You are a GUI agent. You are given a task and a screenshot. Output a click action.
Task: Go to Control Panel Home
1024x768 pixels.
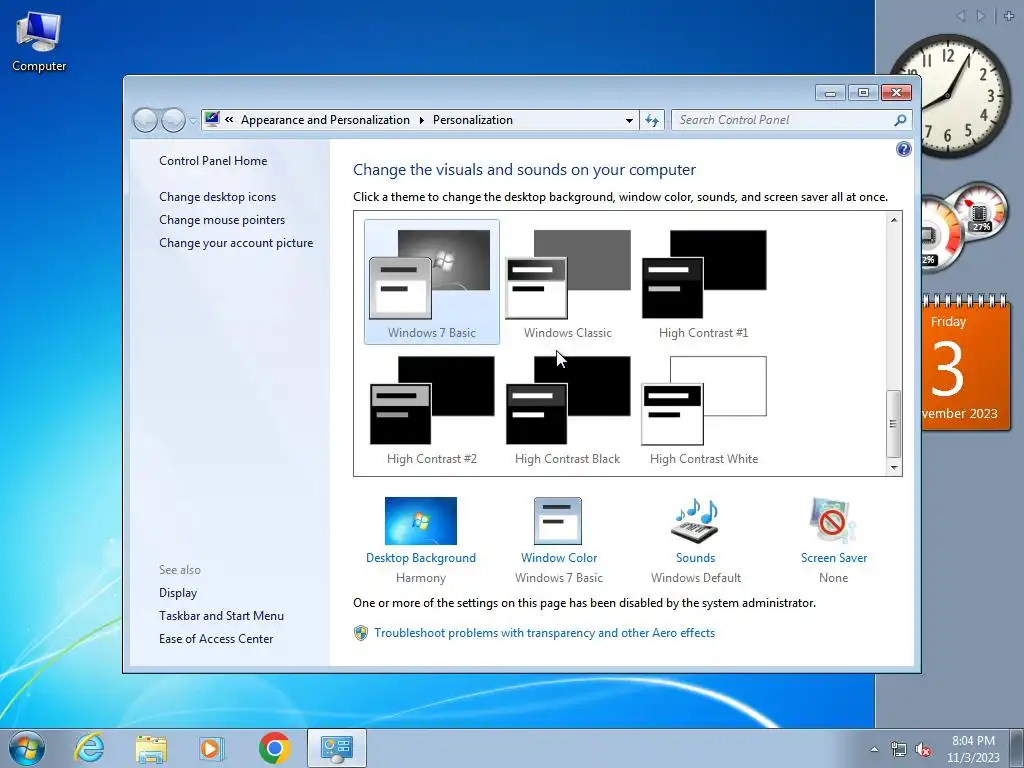click(x=213, y=161)
